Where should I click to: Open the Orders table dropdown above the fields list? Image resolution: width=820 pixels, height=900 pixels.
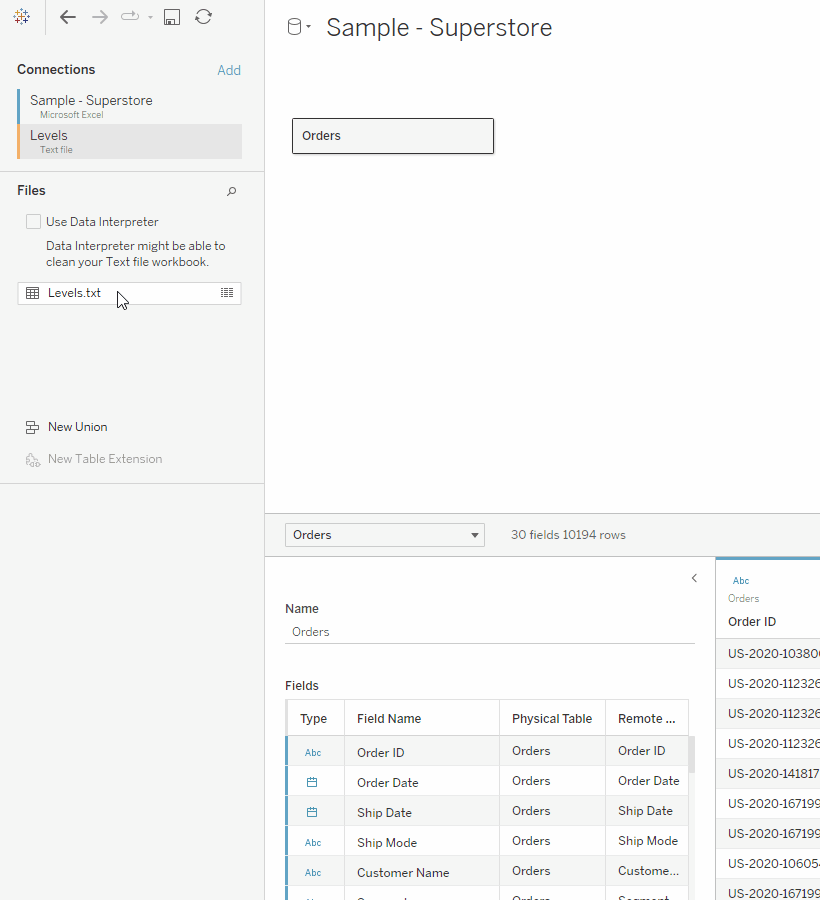tap(384, 535)
